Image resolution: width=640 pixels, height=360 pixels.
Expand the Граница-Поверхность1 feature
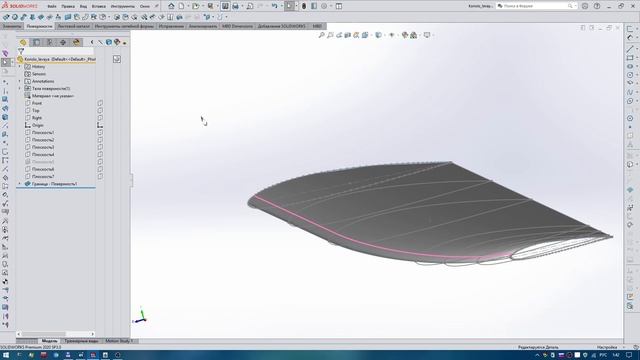pos(20,184)
